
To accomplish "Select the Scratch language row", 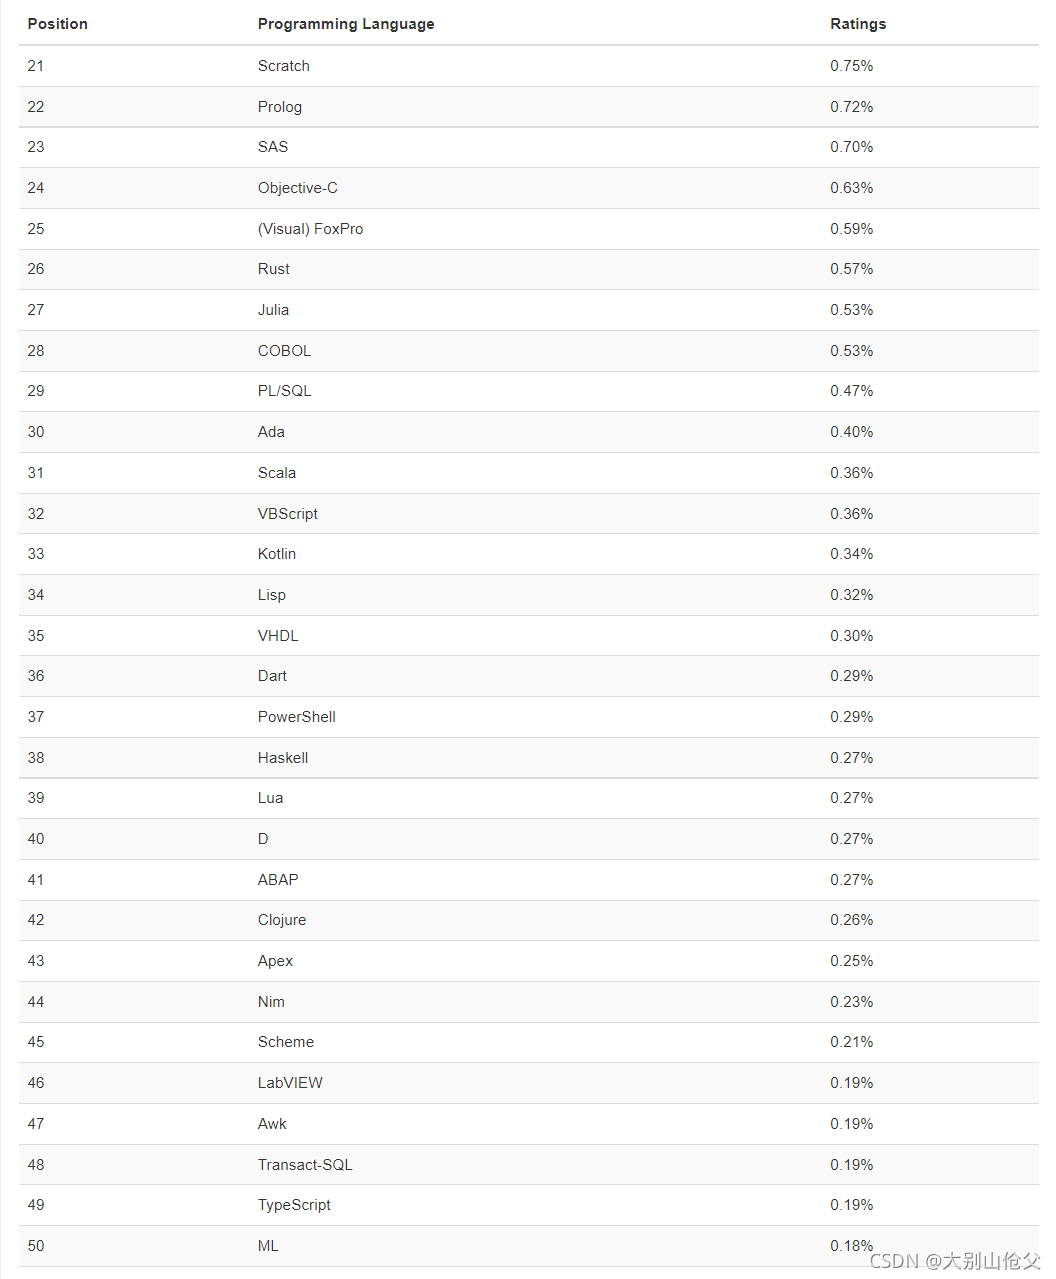I will point(528,66).
